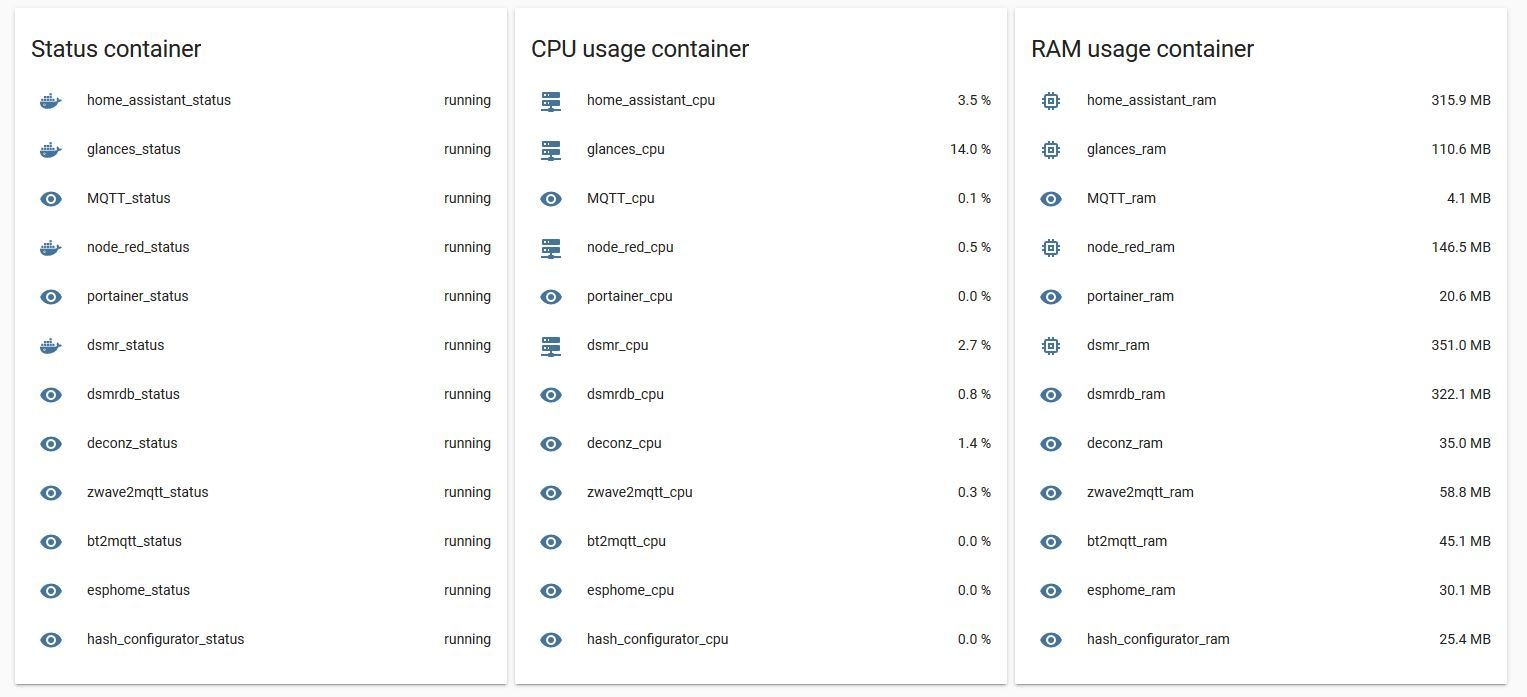Image resolution: width=1527 pixels, height=697 pixels.
Task: Open the zwave2mqtt_status entity row
Action: coord(148,492)
